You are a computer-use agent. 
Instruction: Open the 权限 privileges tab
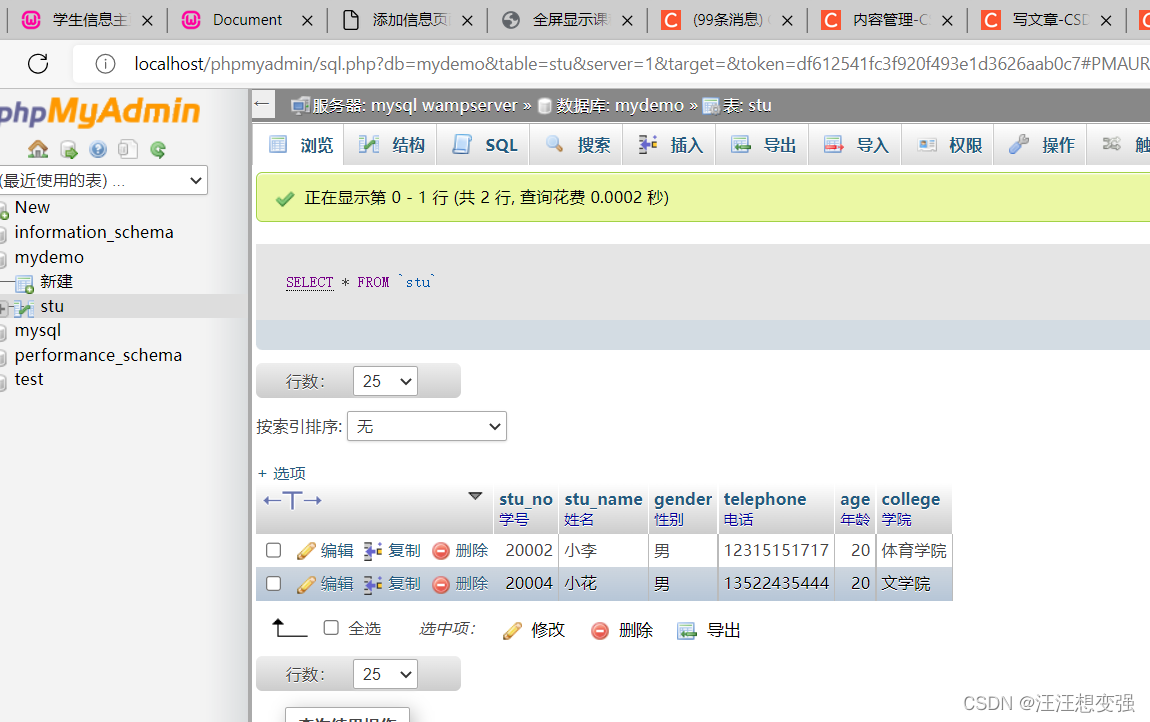(949, 145)
